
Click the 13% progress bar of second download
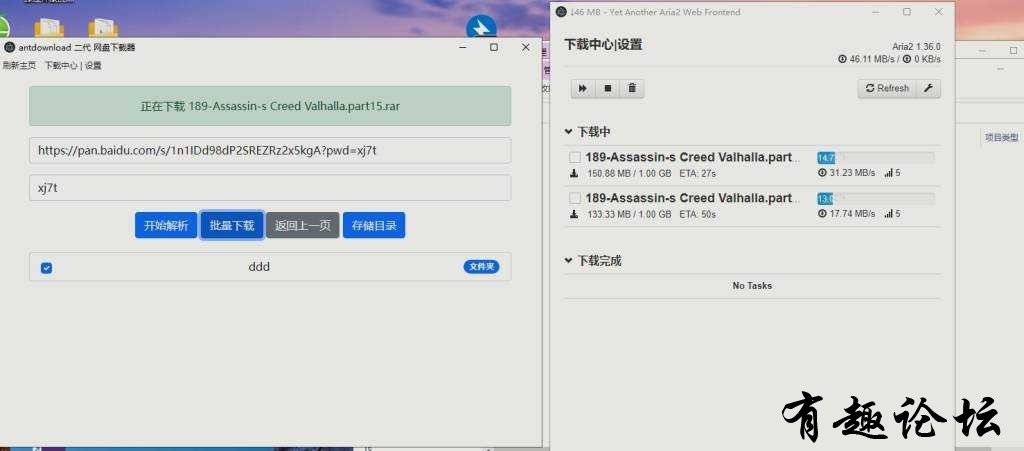pyautogui.click(x=875, y=198)
